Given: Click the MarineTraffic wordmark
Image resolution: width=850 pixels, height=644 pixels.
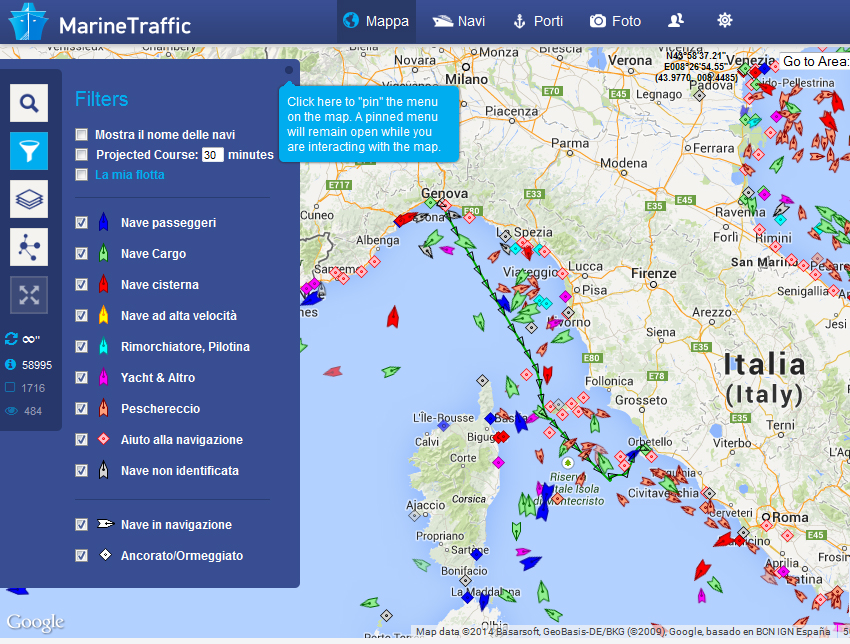Looking at the screenshot, I should point(125,25).
